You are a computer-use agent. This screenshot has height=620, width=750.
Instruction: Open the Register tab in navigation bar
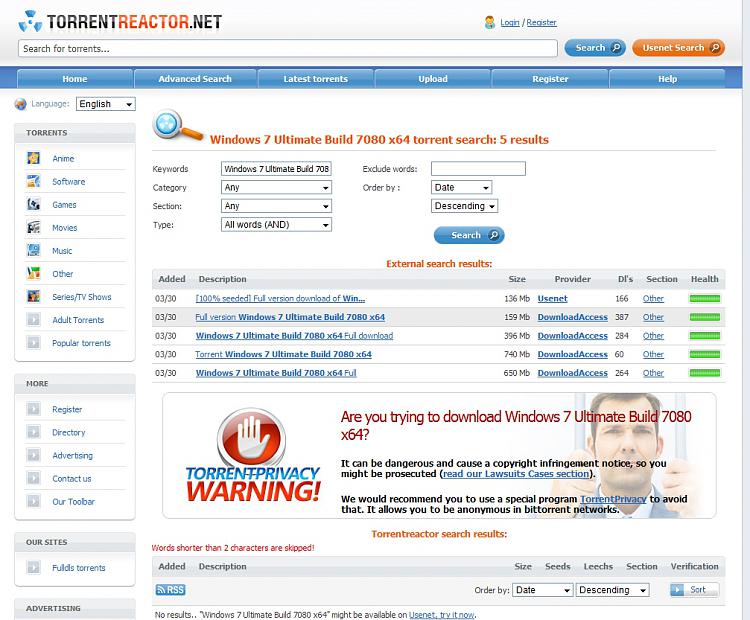tap(550, 79)
